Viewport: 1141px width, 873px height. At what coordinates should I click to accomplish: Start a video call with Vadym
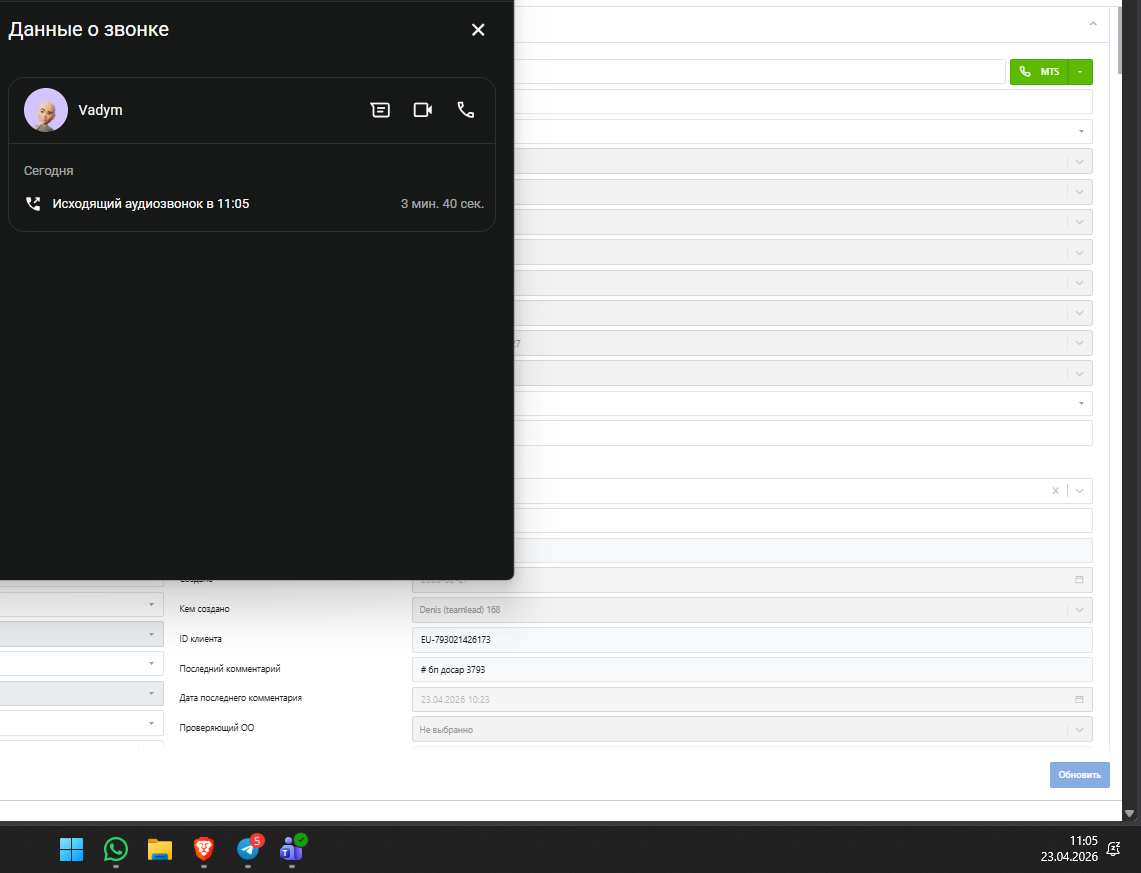pyautogui.click(x=423, y=110)
